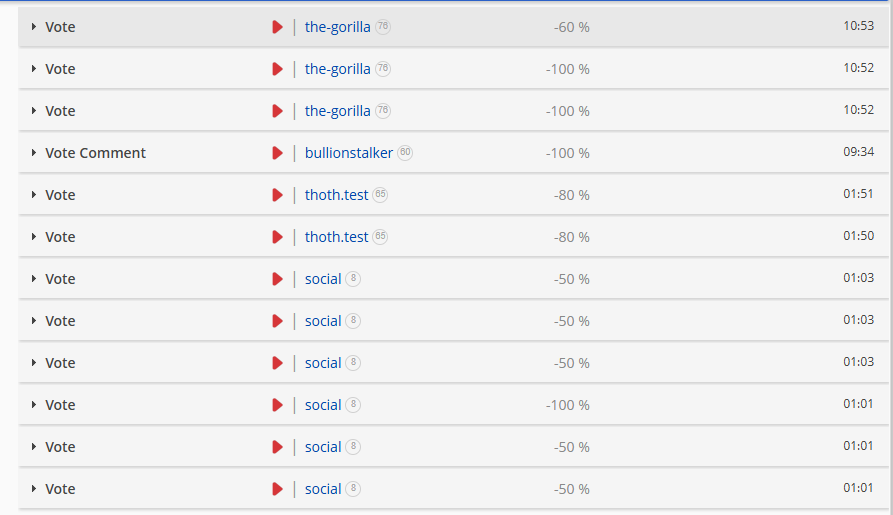
Task: Open bullionstalker account link
Action: tap(349, 153)
